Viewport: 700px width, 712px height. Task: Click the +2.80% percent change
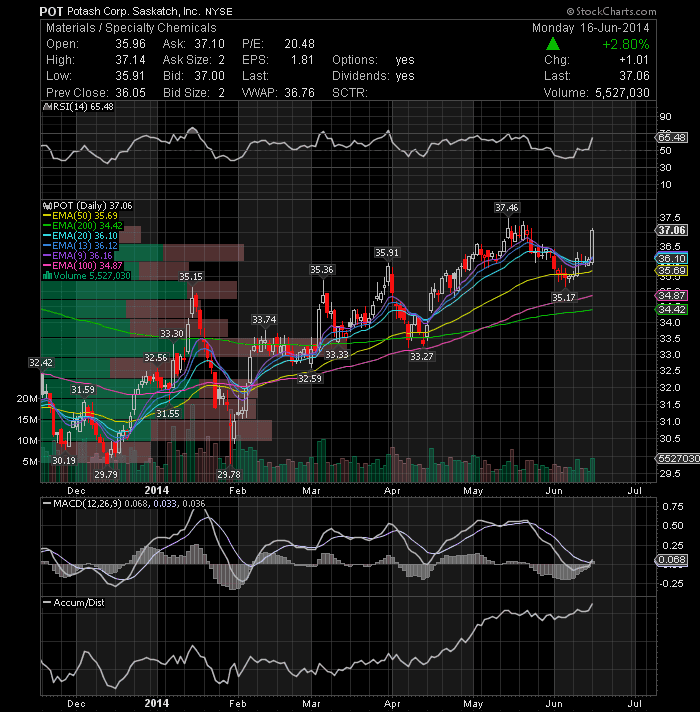[x=626, y=44]
